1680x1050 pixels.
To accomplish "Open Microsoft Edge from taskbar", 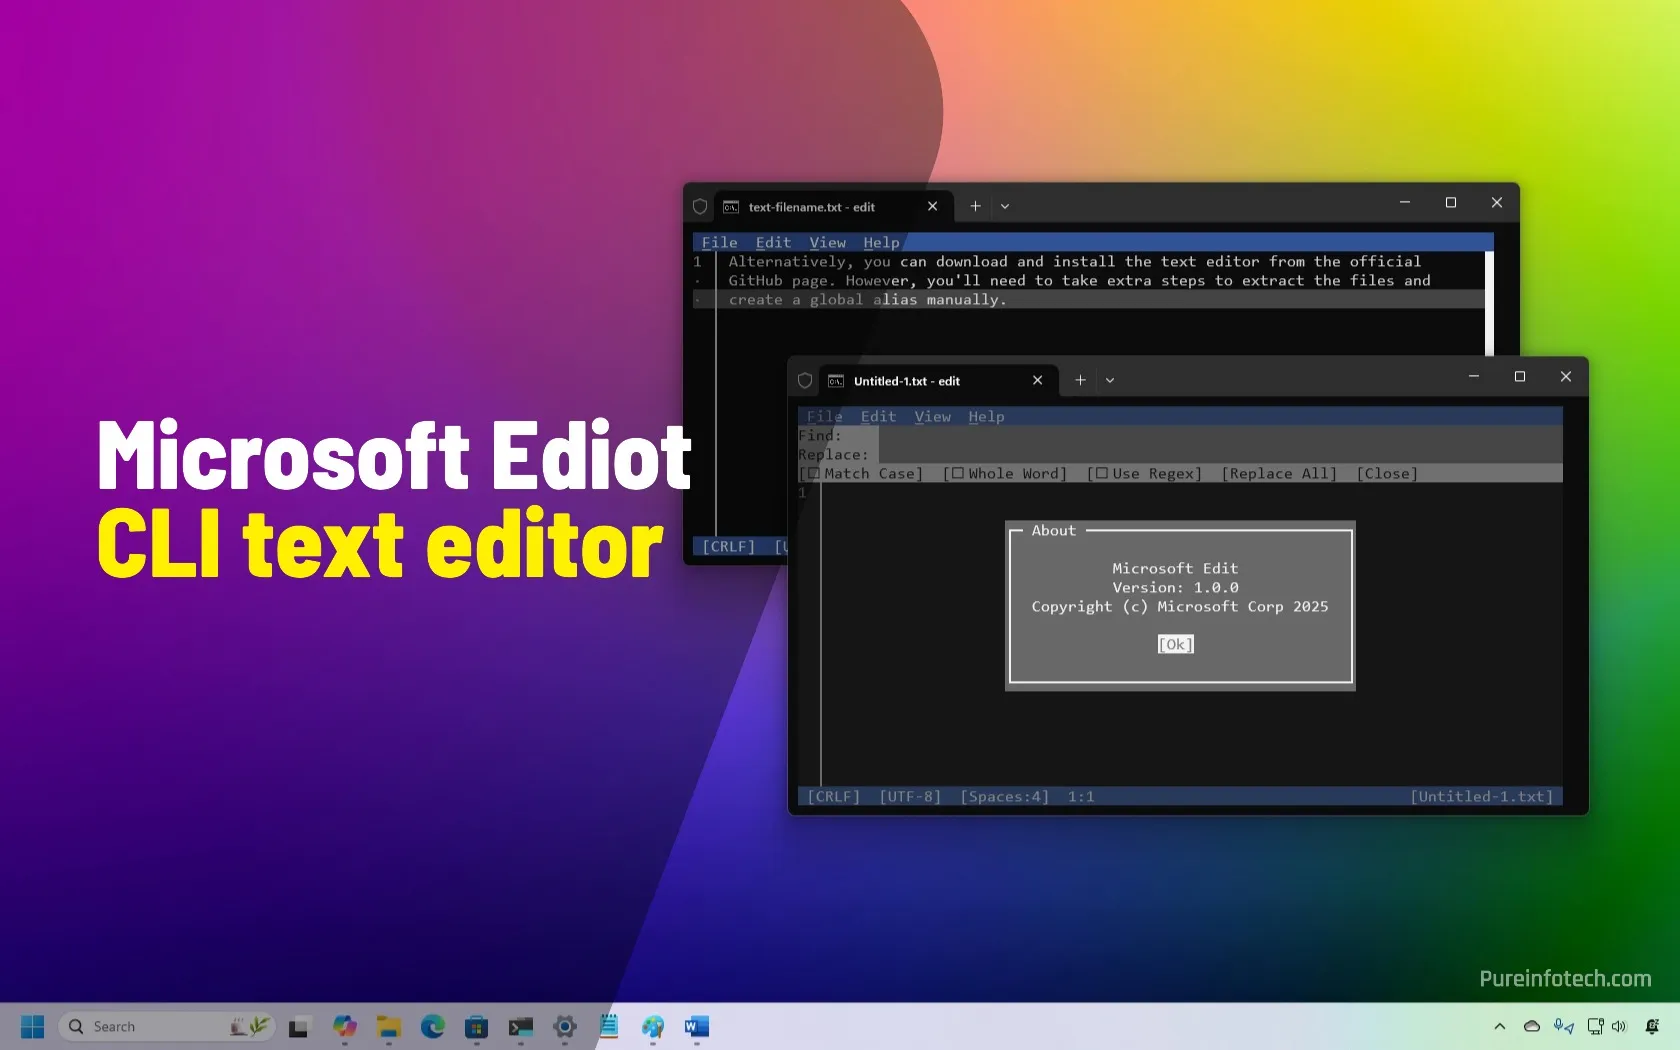I will (433, 1027).
